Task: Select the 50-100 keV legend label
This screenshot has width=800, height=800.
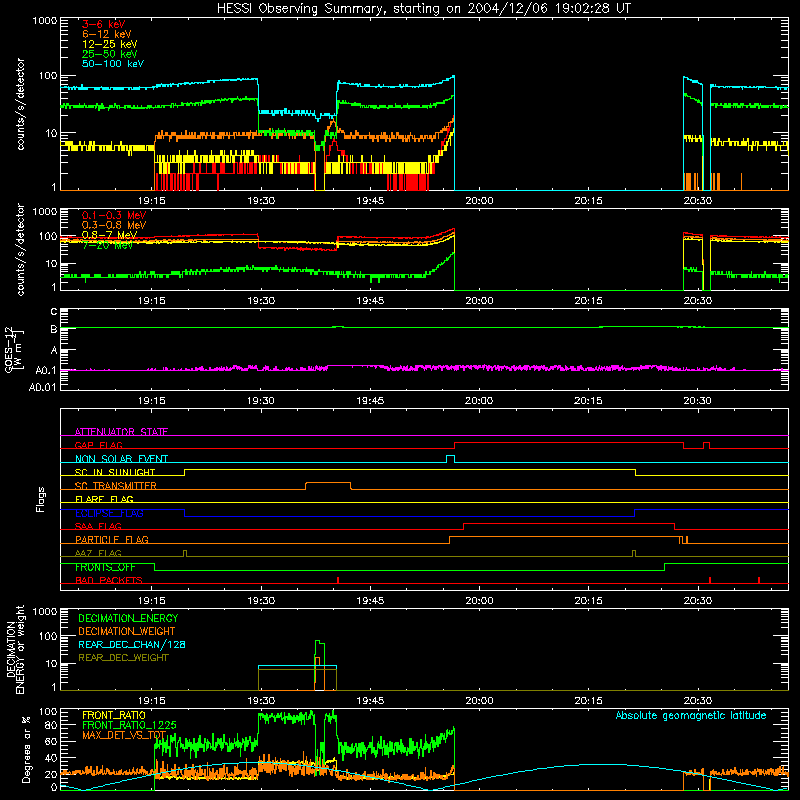Action: pyautogui.click(x=113, y=64)
